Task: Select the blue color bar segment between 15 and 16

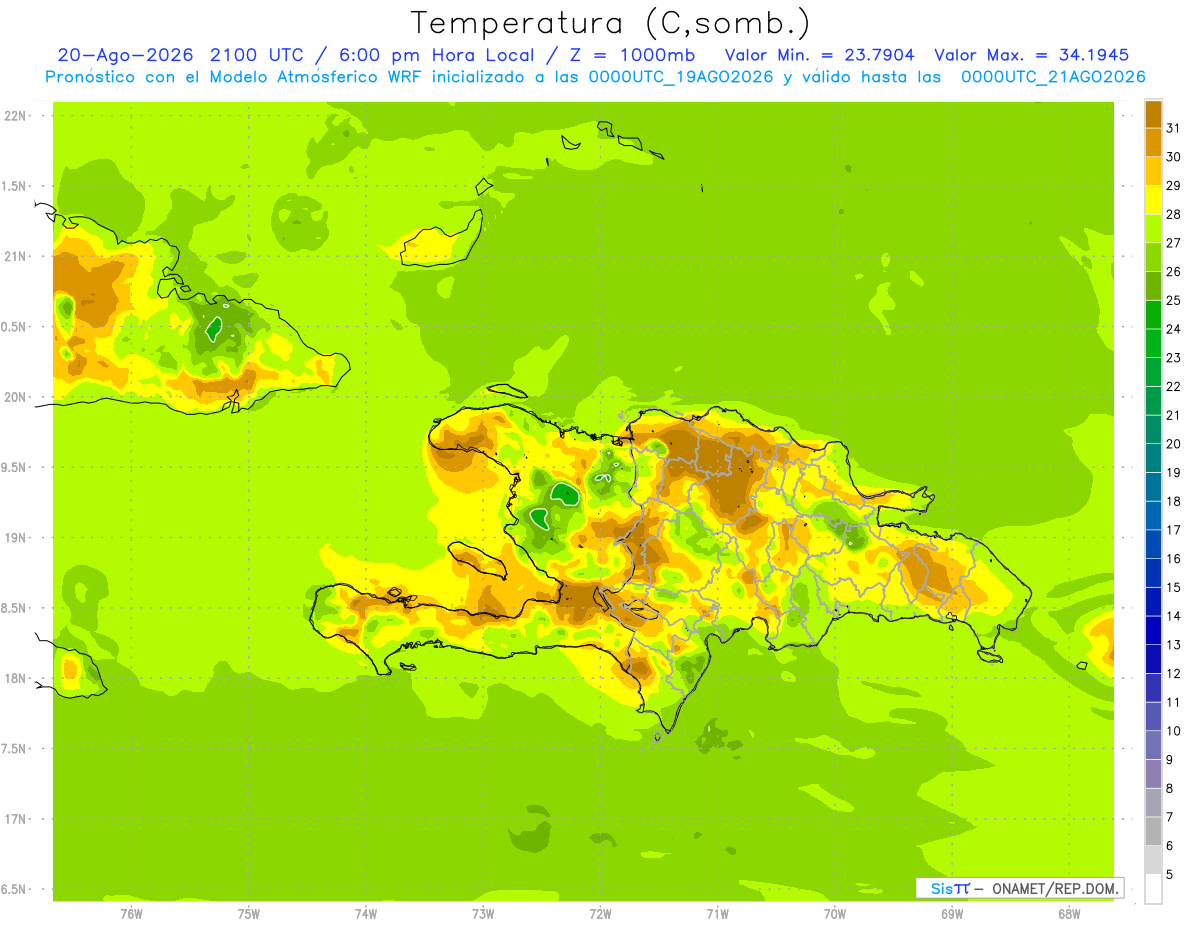Action: click(1153, 573)
